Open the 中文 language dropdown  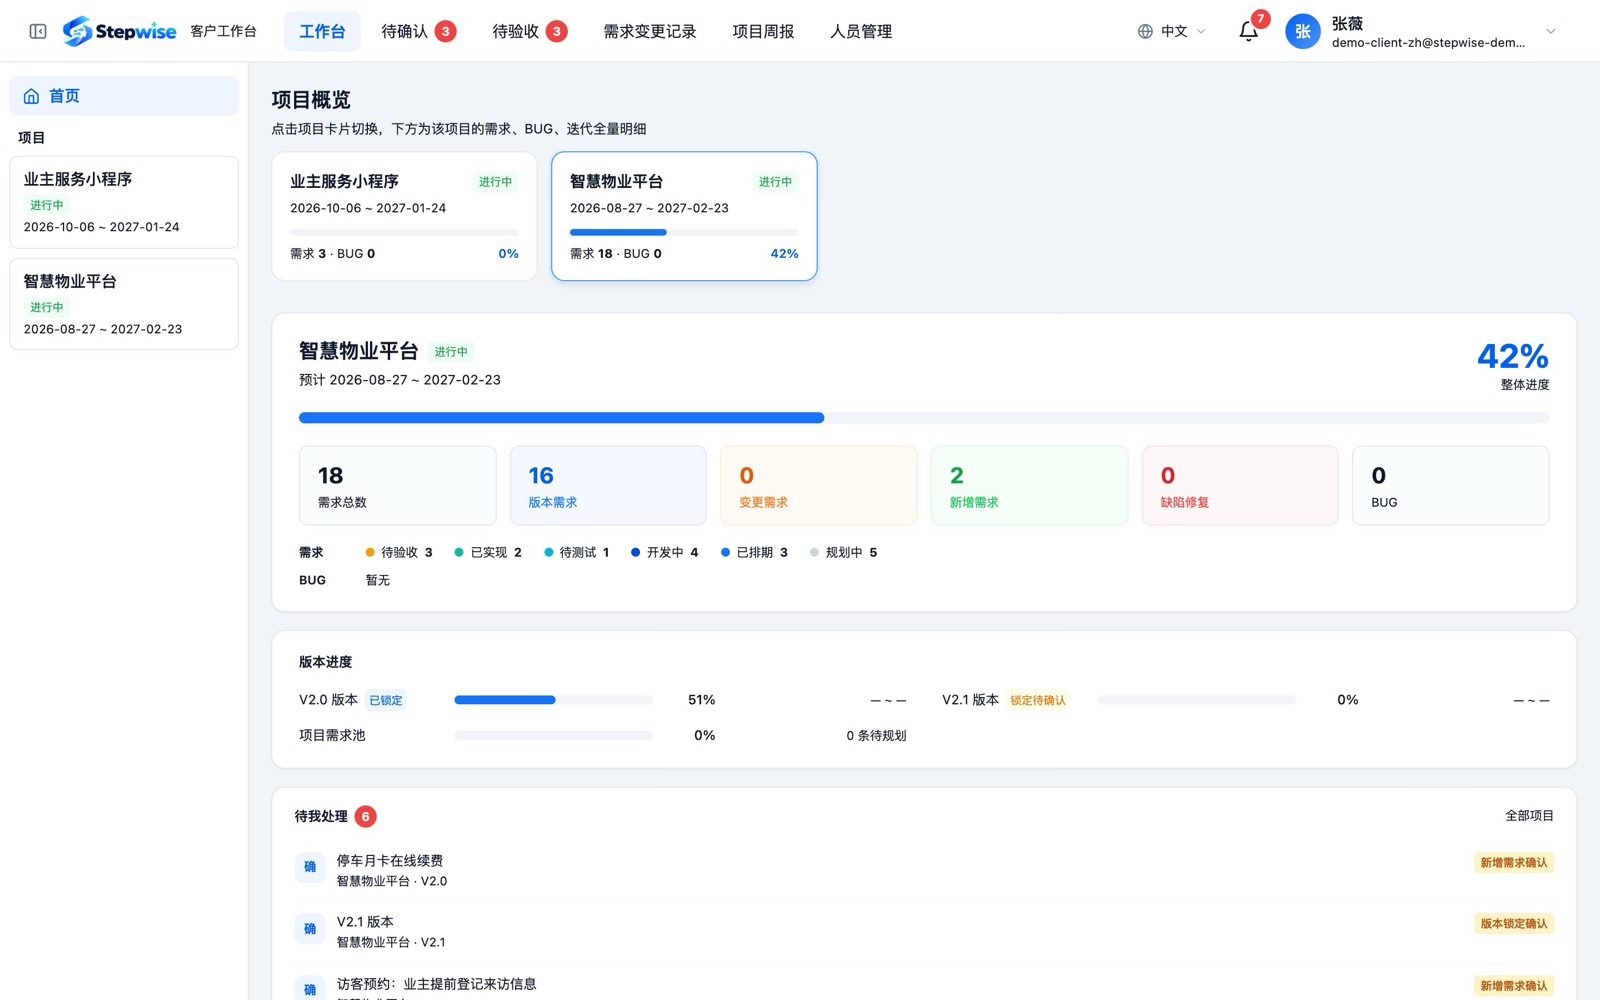coord(1172,31)
